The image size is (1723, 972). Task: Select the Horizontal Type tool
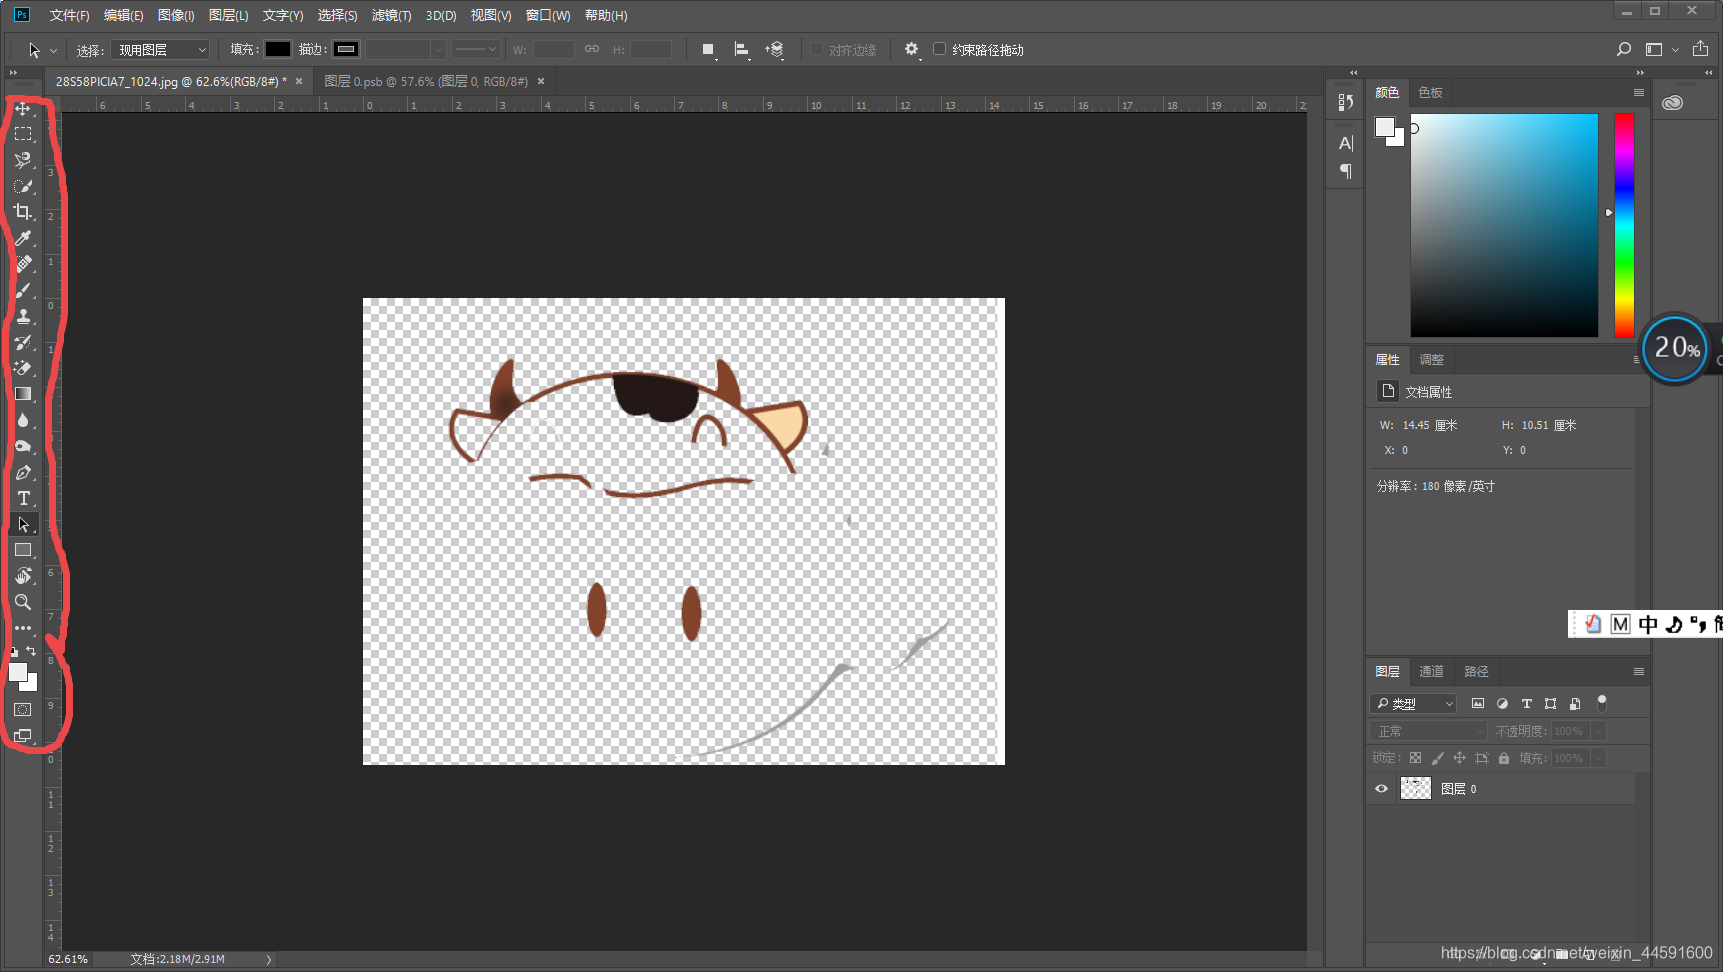pyautogui.click(x=22, y=498)
